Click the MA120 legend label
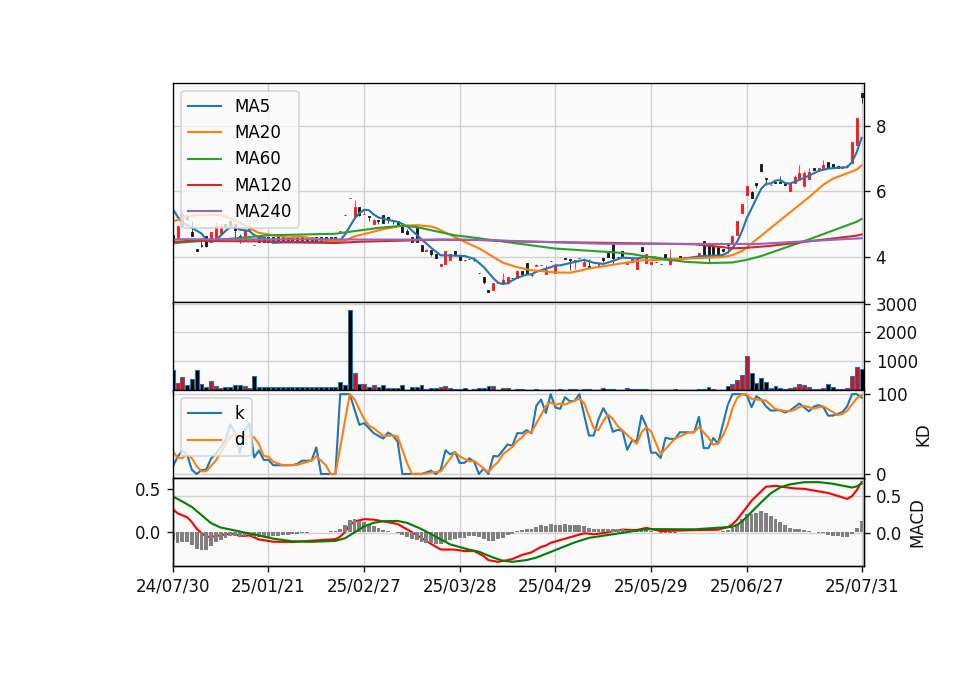 (263, 185)
